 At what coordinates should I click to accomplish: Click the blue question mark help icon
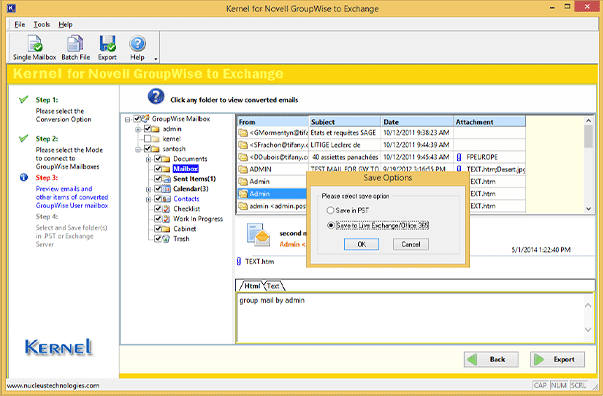tap(156, 97)
